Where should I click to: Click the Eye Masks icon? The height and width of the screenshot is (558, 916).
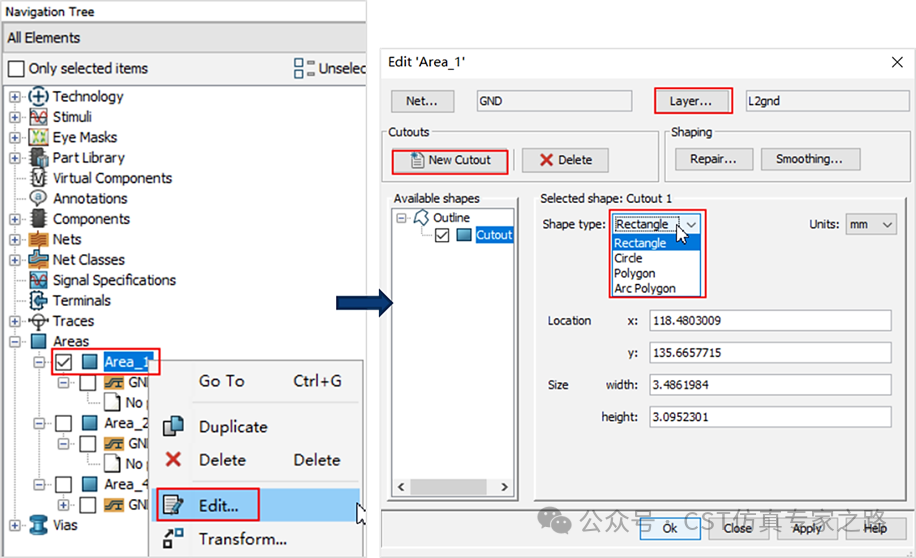pyautogui.click(x=38, y=137)
